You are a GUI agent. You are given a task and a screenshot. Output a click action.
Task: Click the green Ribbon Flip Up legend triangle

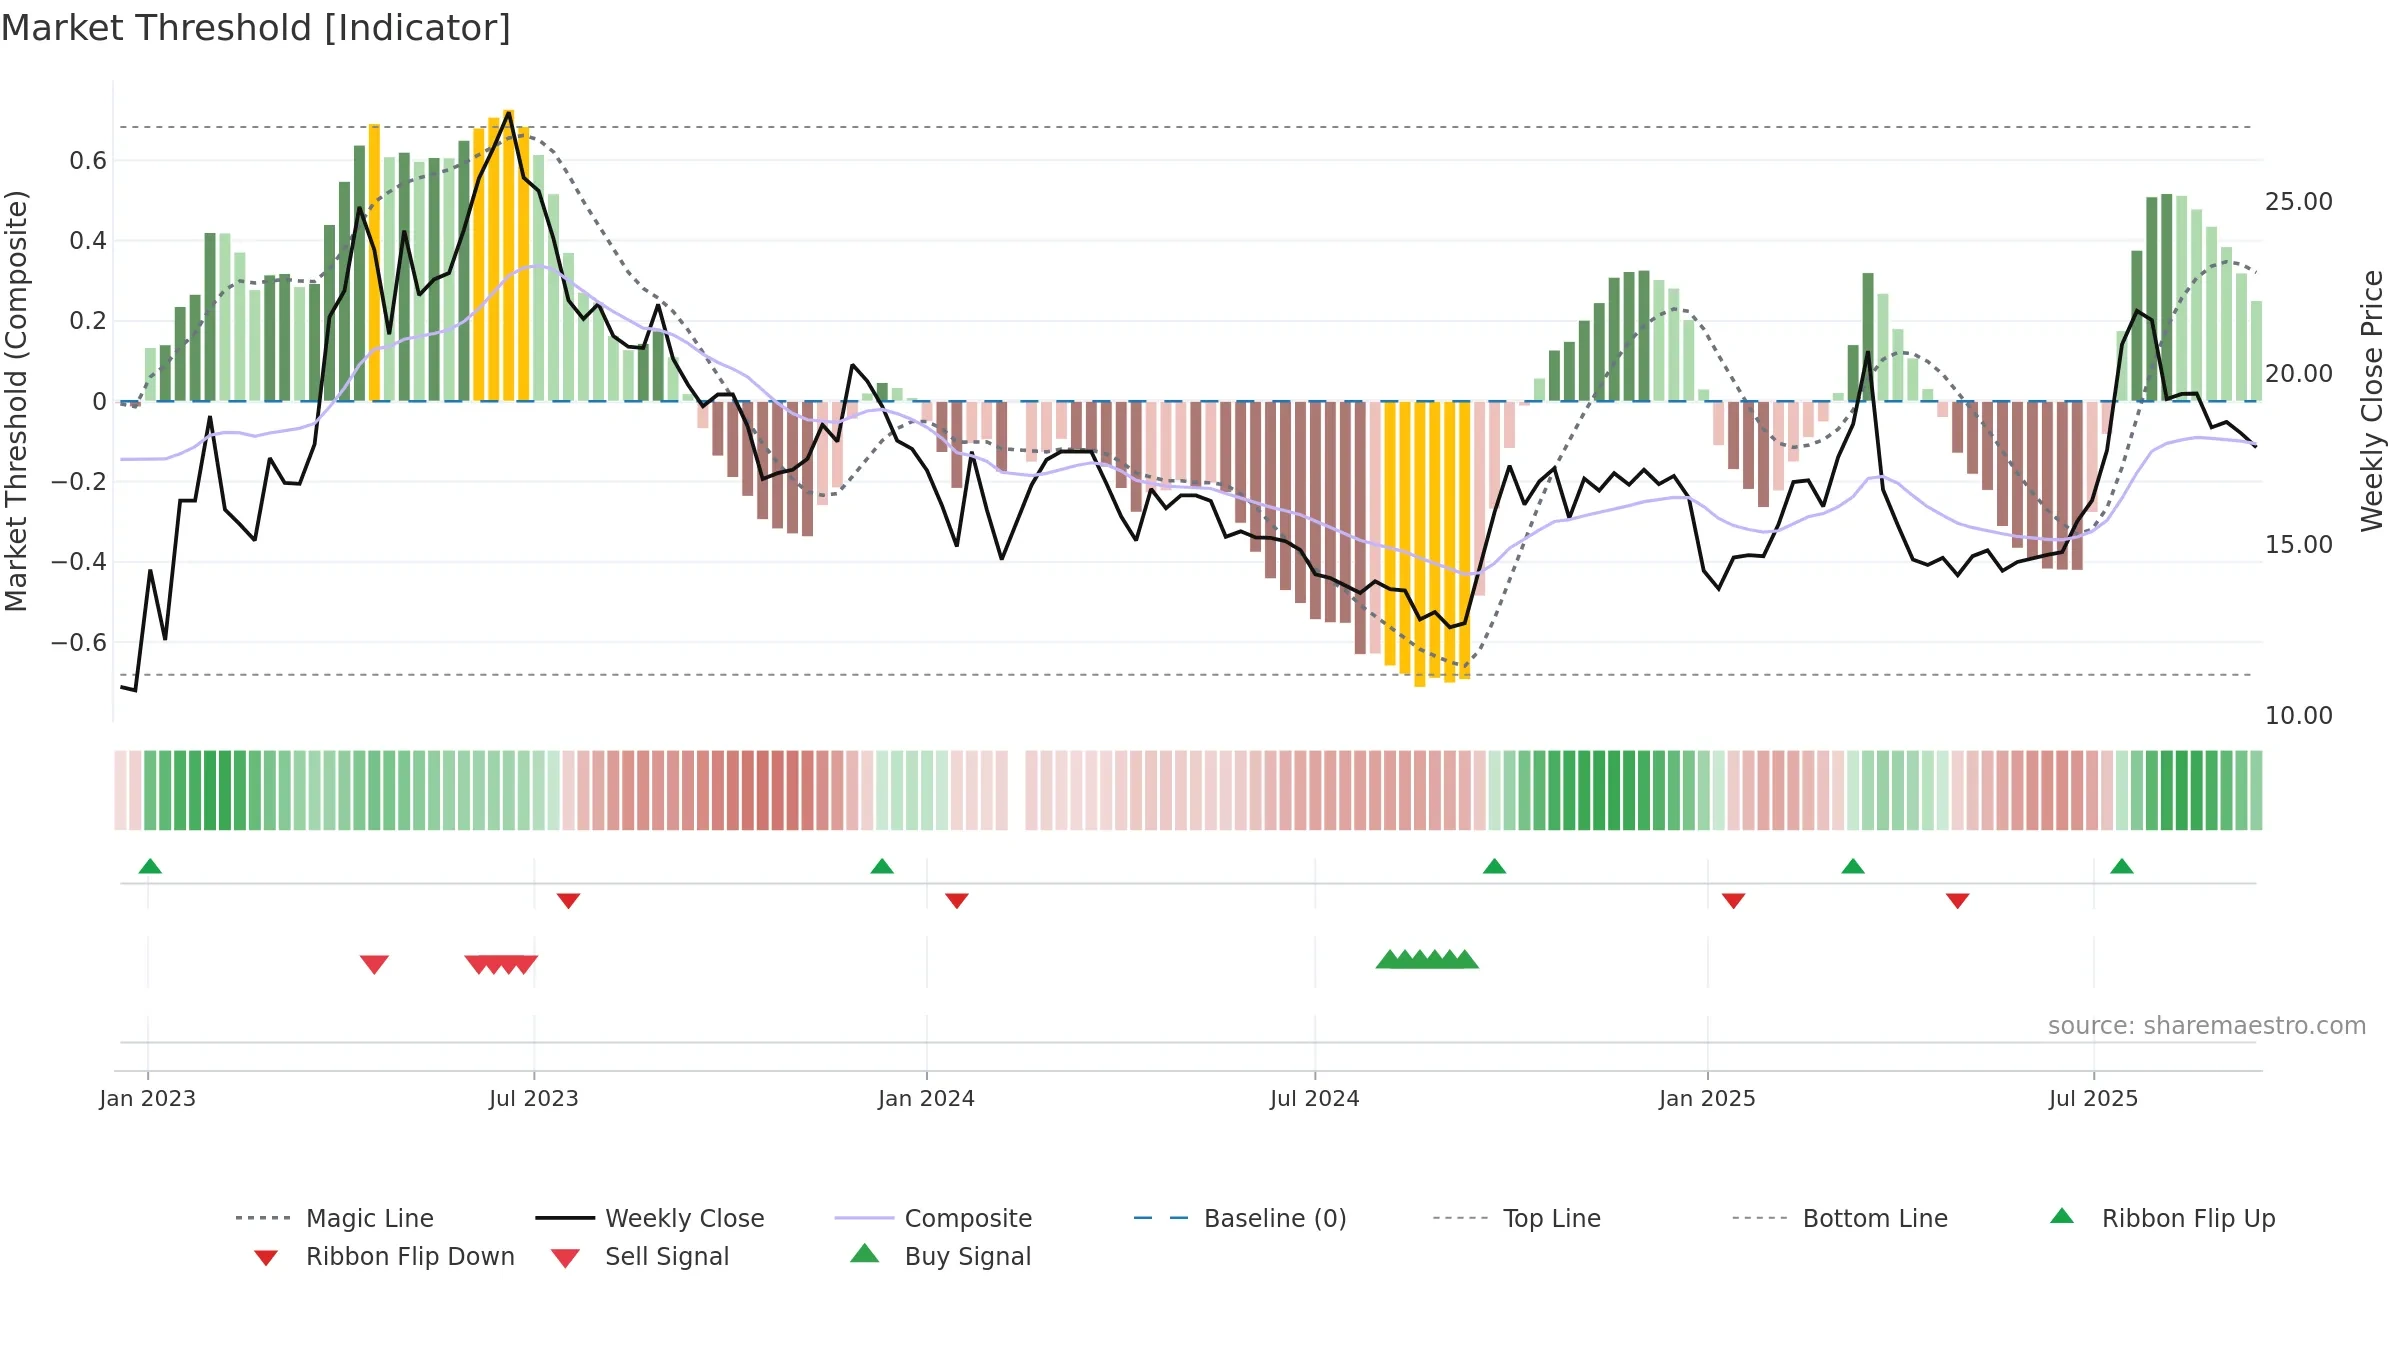pos(2062,1216)
